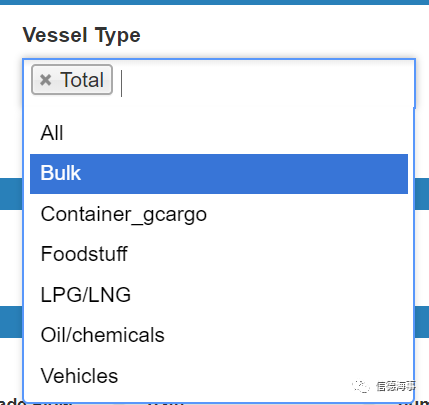Remove the Total tag with its x icon
Image resolution: width=429 pixels, height=405 pixels.
coord(45,80)
